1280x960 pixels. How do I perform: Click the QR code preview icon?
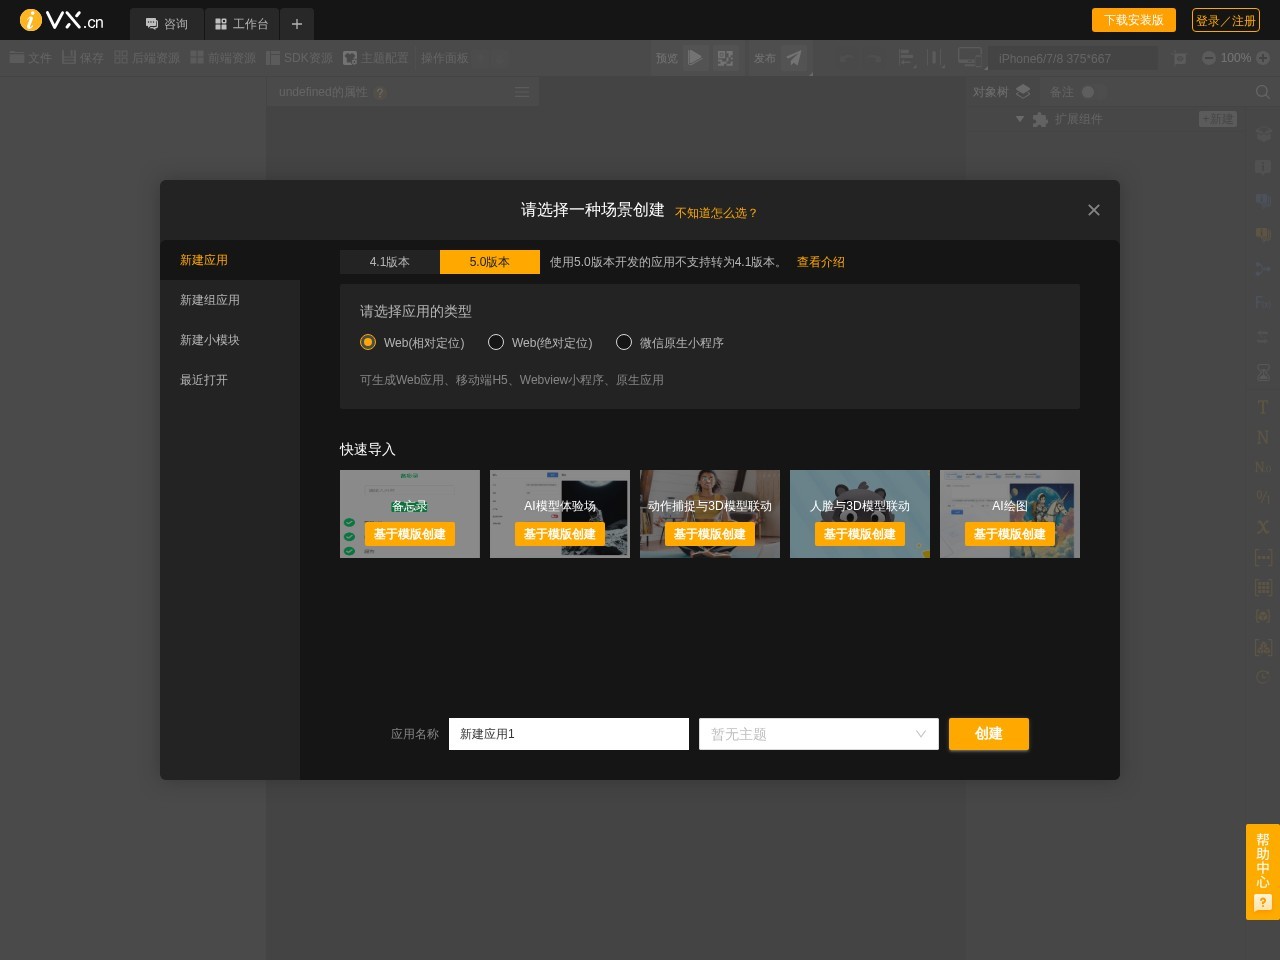[726, 58]
